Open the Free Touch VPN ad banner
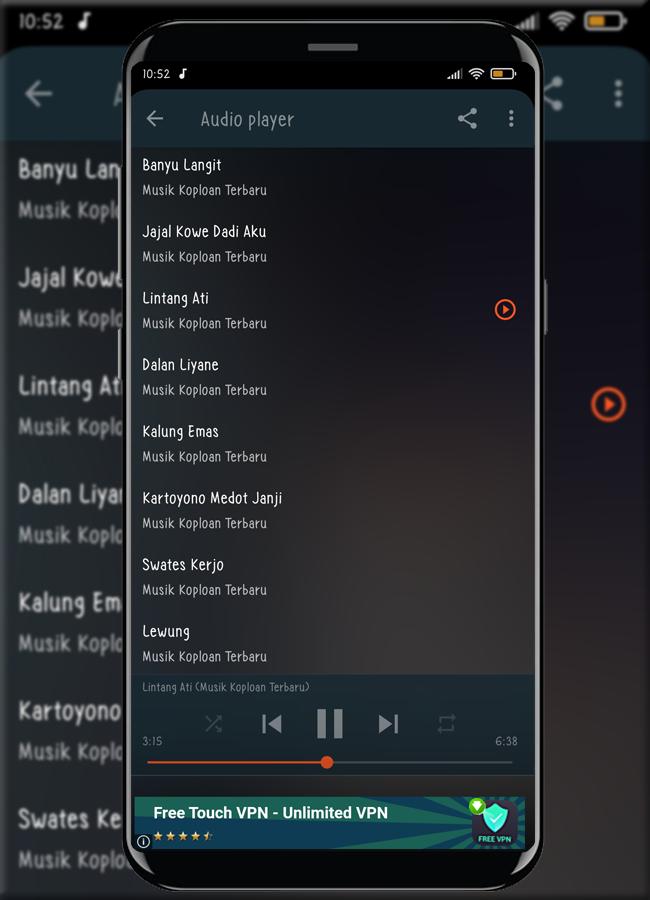 (330, 823)
